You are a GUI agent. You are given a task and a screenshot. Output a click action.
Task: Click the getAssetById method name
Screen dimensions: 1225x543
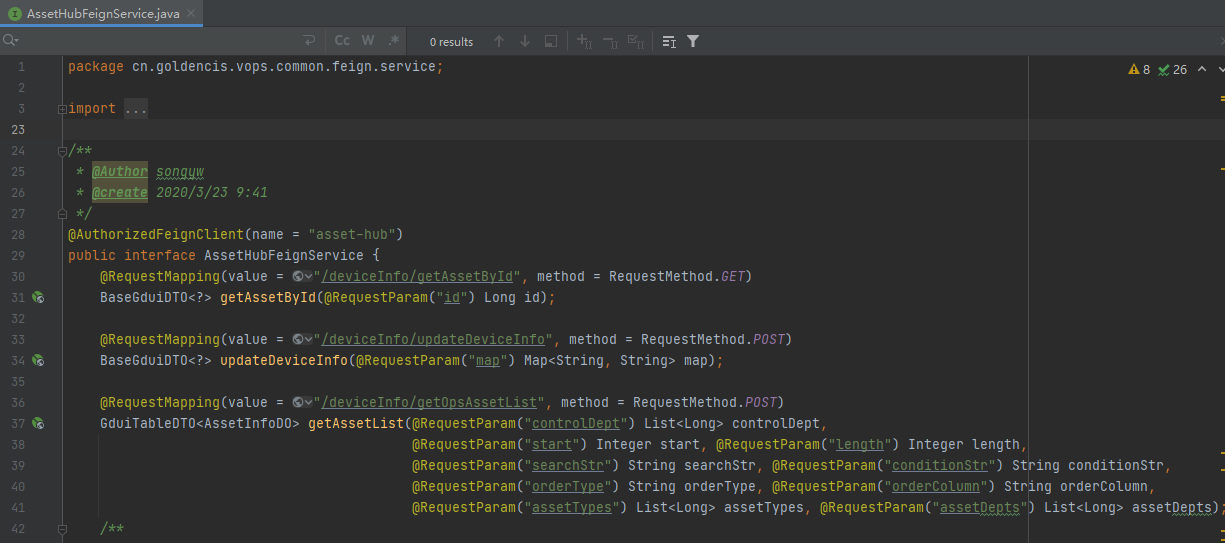pyautogui.click(x=268, y=297)
